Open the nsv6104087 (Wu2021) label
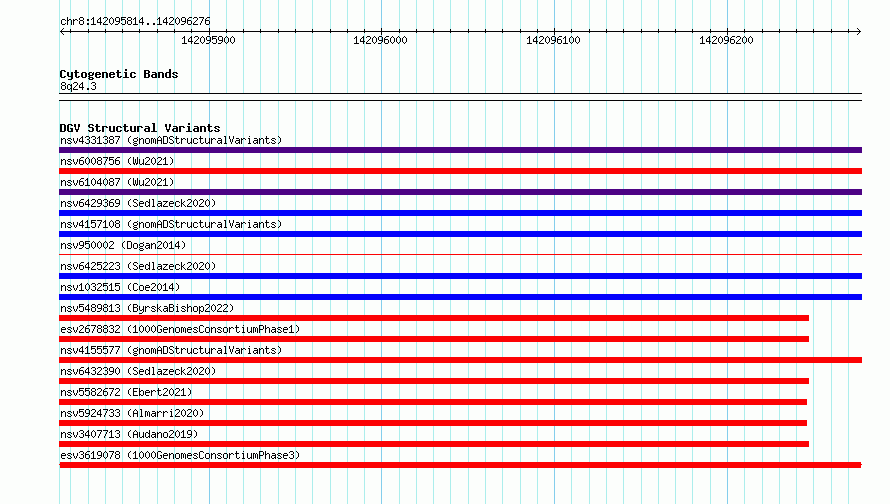Viewport: 890px width, 504px height. (x=117, y=182)
